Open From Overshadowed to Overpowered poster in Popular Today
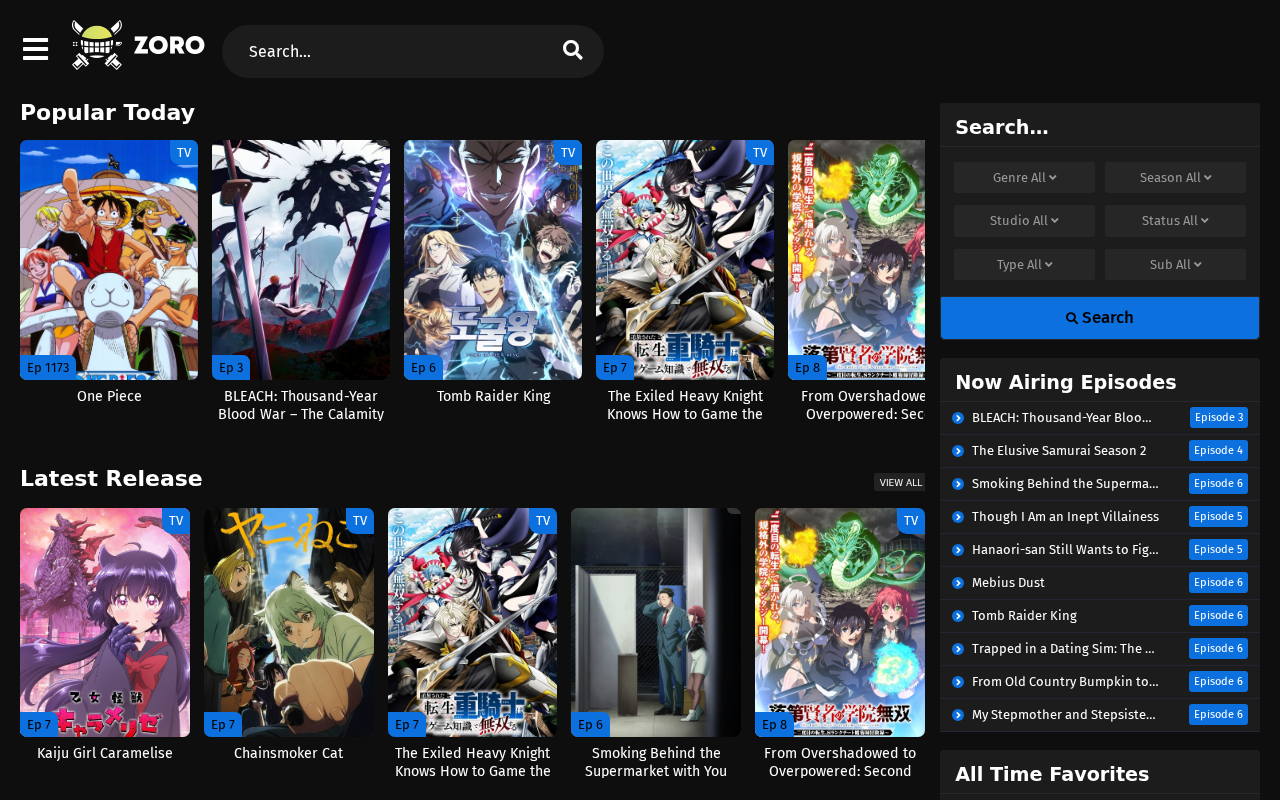The height and width of the screenshot is (800, 1280). pos(857,260)
